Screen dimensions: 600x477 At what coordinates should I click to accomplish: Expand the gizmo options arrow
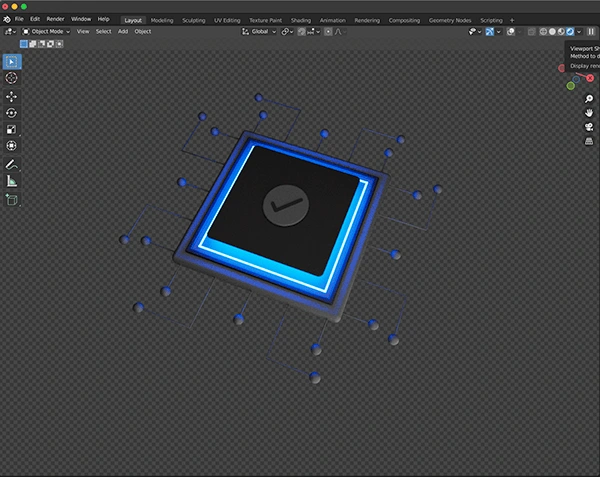coord(499,32)
